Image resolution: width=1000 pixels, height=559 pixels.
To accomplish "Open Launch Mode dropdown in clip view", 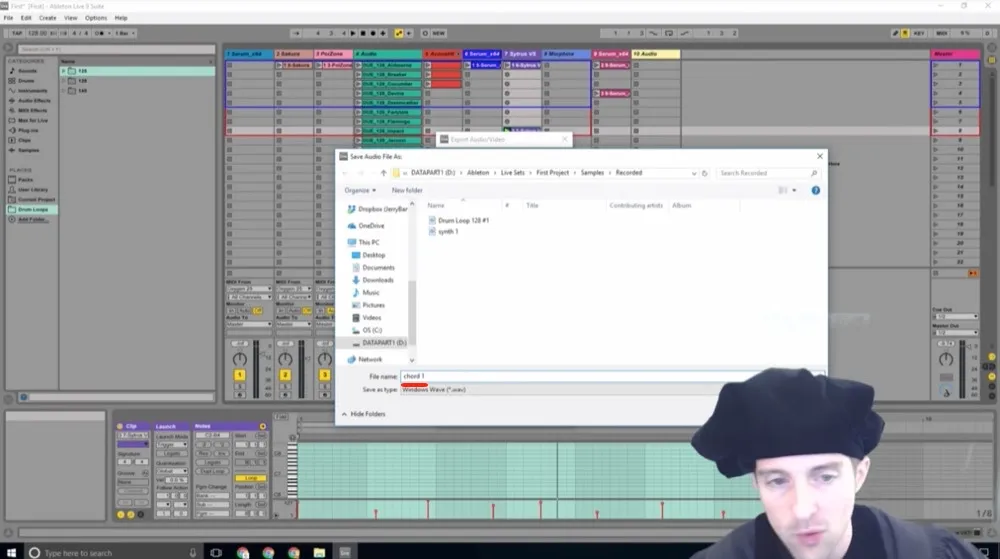I will coord(171,445).
